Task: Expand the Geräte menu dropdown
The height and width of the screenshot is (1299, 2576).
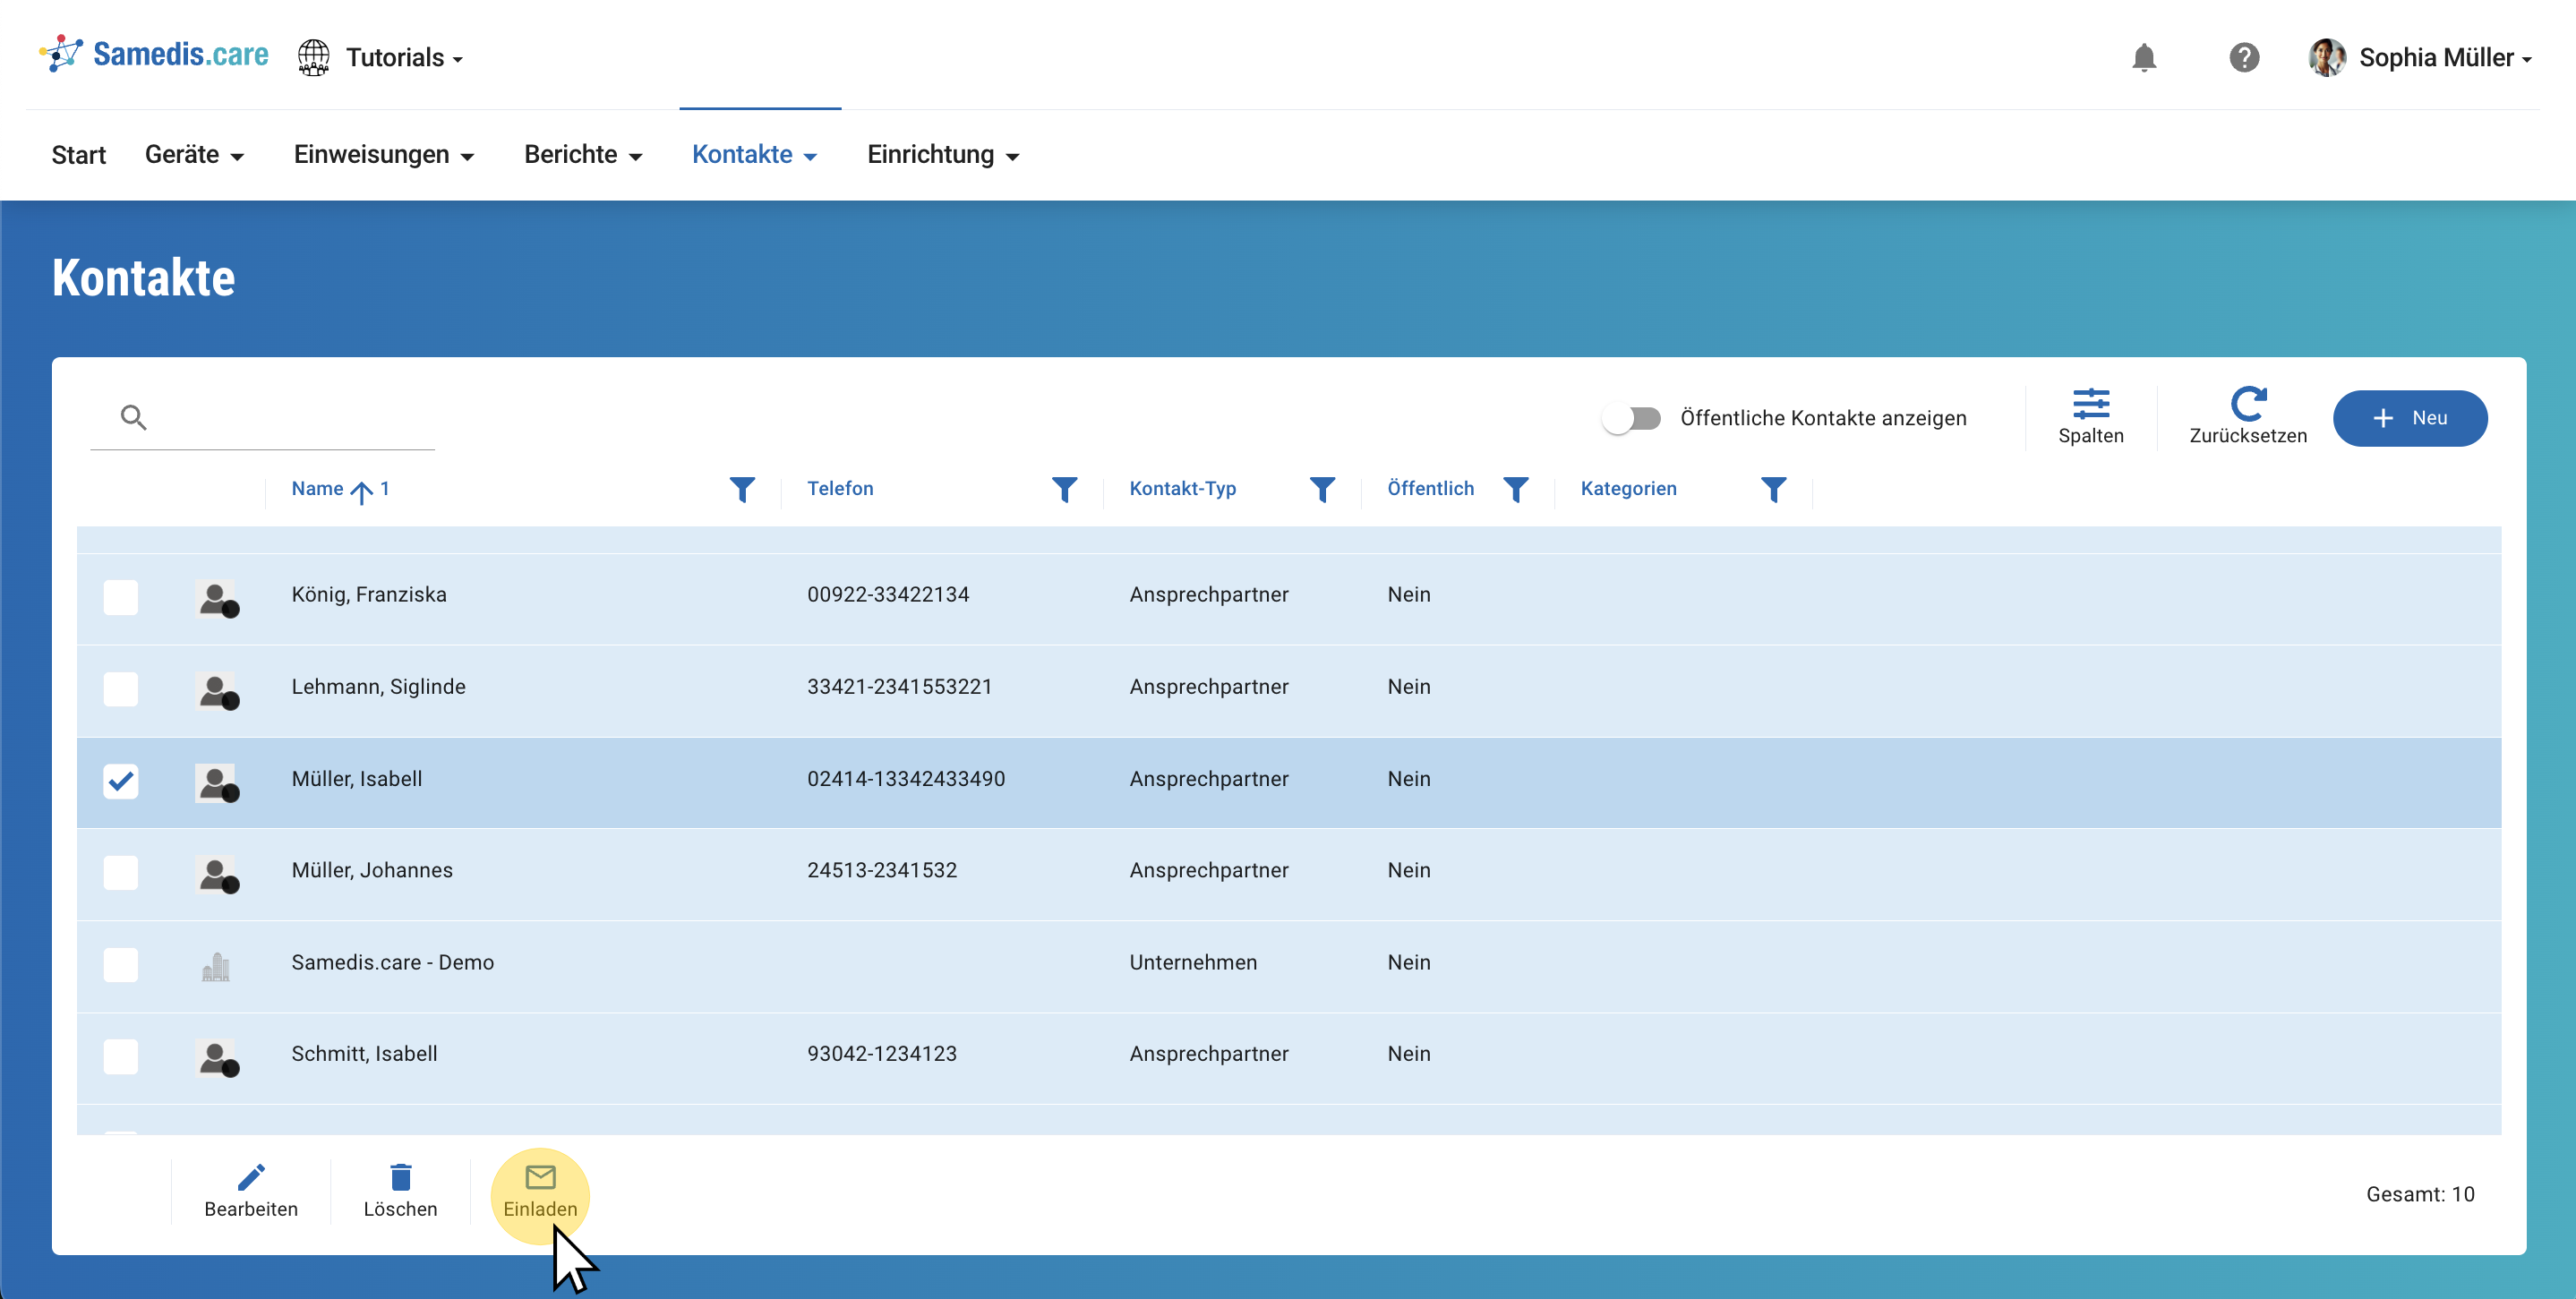Action: click(x=194, y=155)
